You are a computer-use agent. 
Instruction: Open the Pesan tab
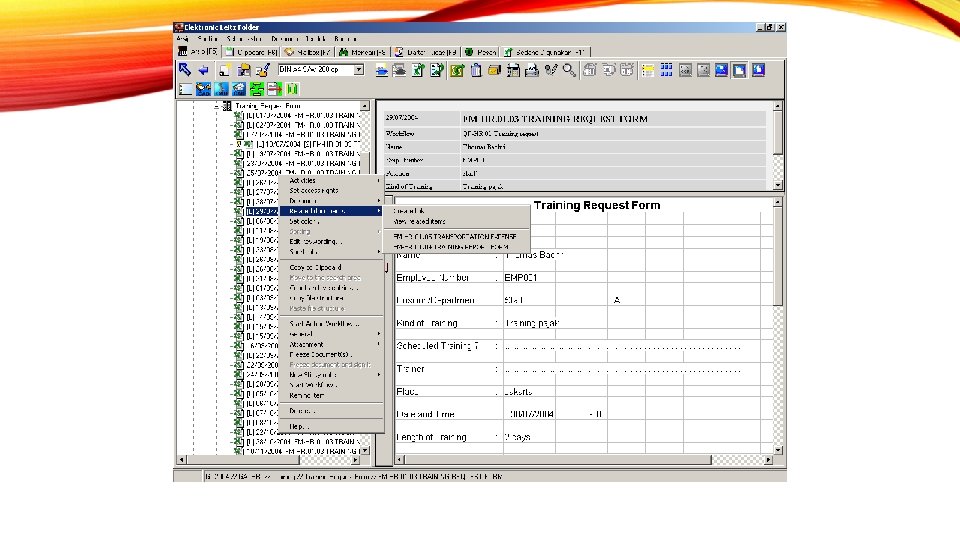[481, 52]
